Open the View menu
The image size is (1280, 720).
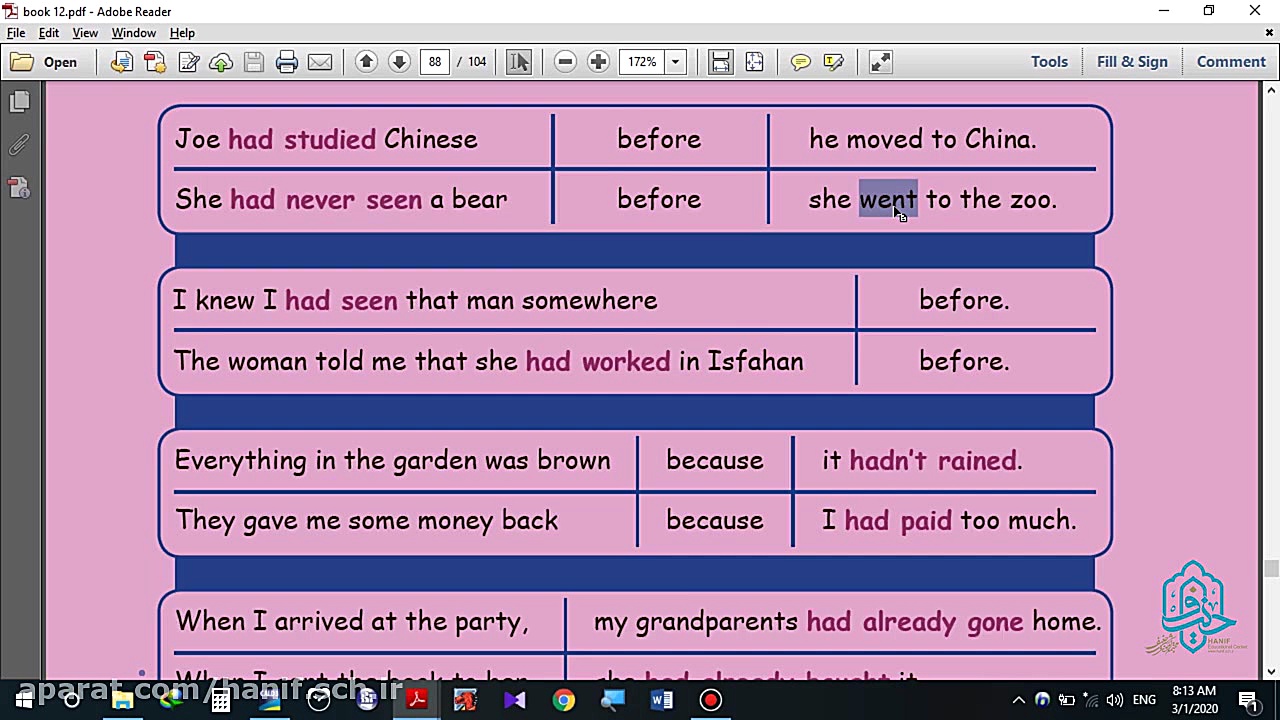85,33
